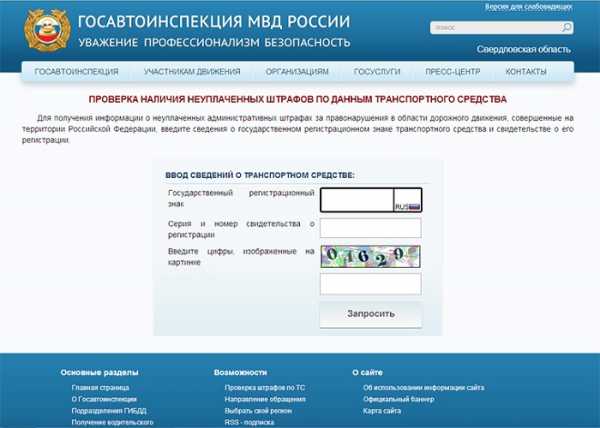The image size is (600, 428).
Task: Open the Карта сайта footer link
Action: (x=382, y=411)
